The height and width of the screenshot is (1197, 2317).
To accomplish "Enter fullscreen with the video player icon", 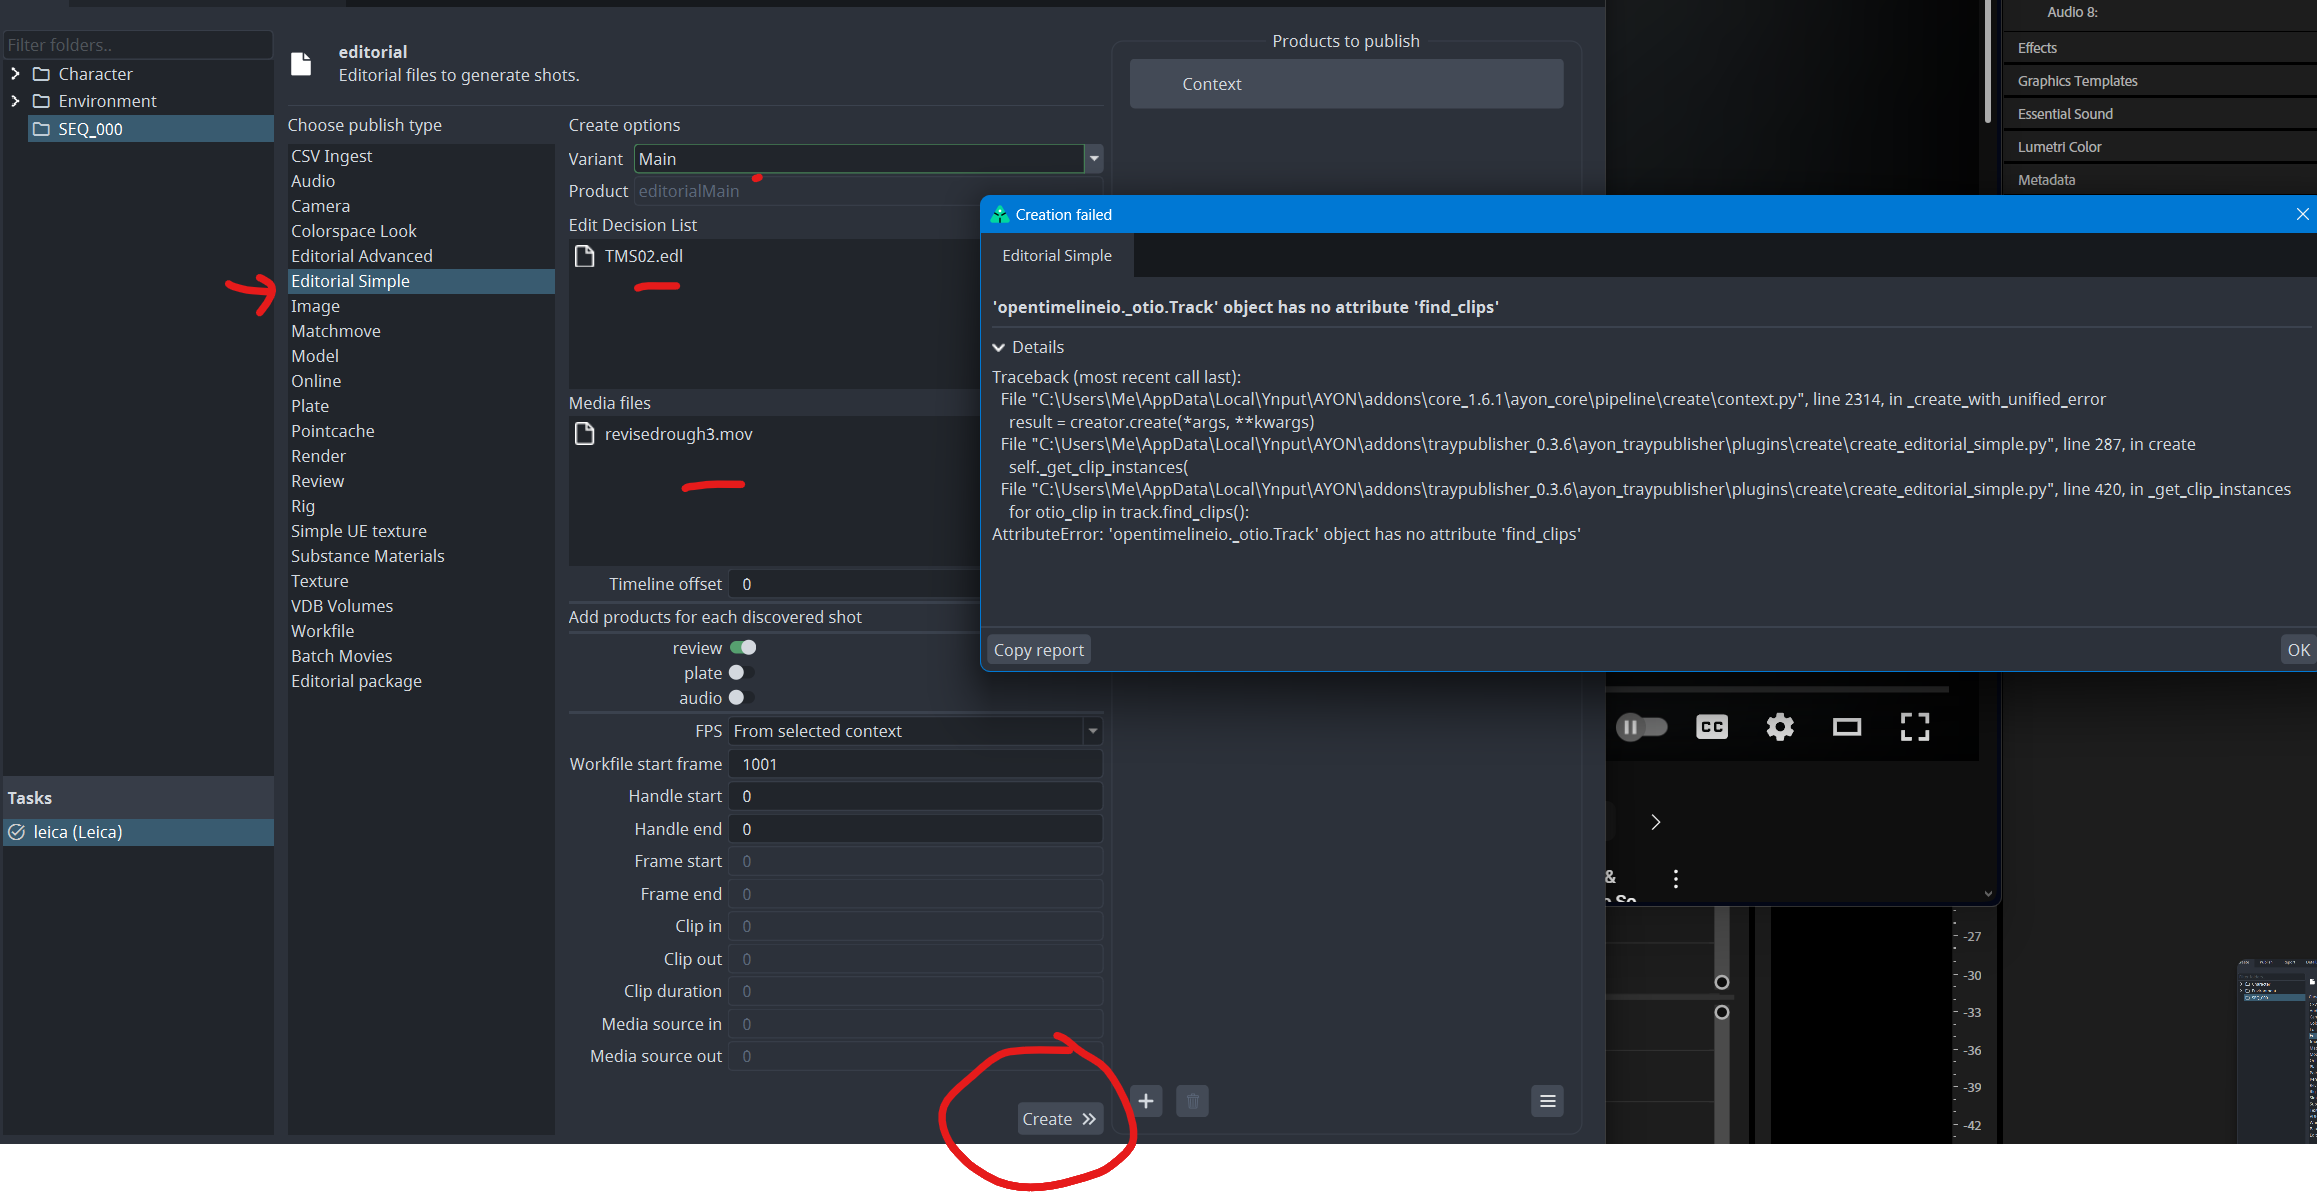I will [1914, 727].
